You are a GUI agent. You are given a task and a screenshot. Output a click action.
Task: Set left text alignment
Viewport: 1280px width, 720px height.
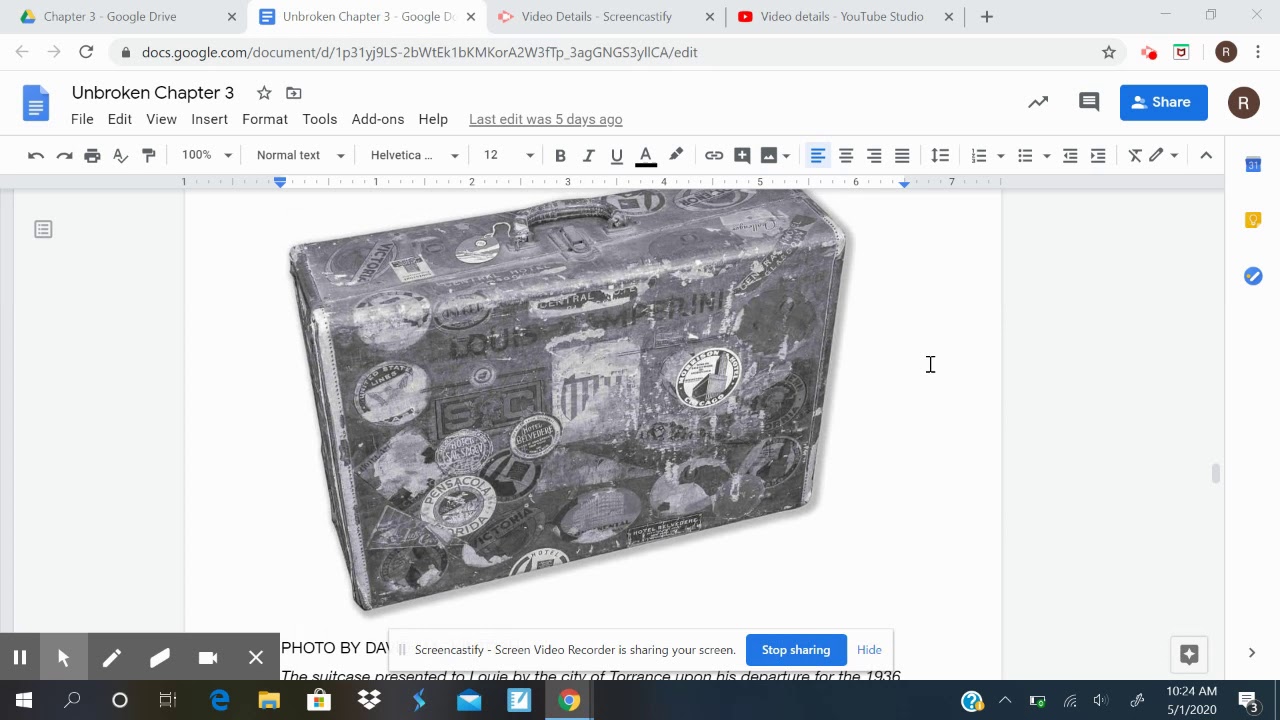click(x=818, y=155)
